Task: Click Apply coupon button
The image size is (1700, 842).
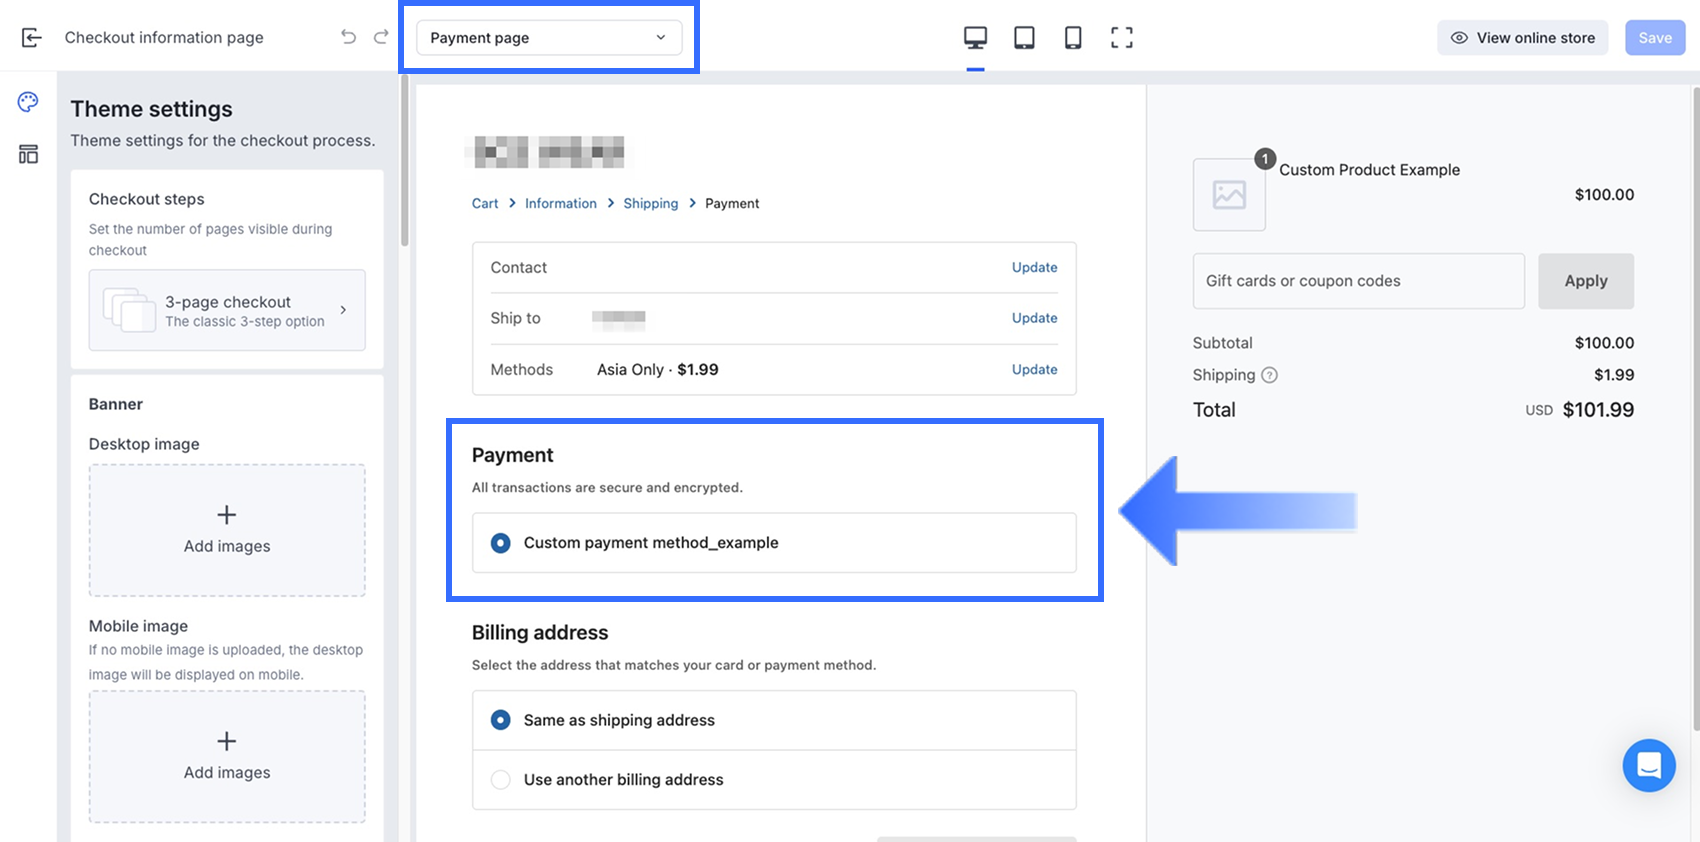Action: 1585,281
